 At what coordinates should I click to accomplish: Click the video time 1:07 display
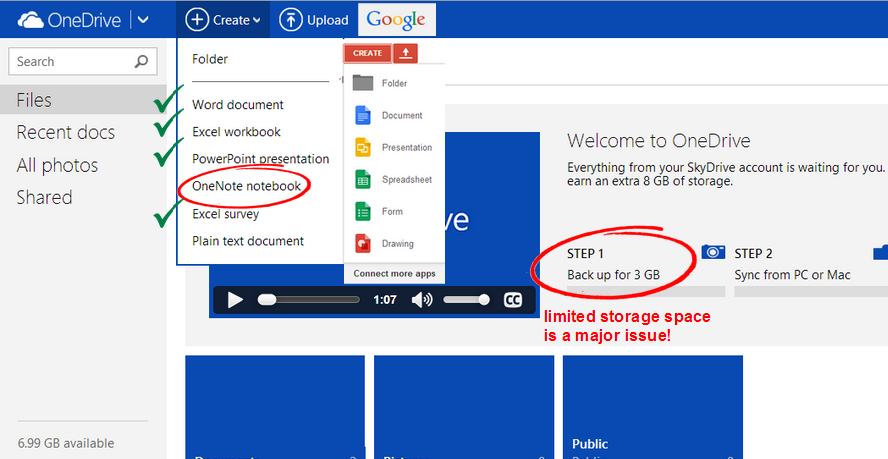[385, 300]
